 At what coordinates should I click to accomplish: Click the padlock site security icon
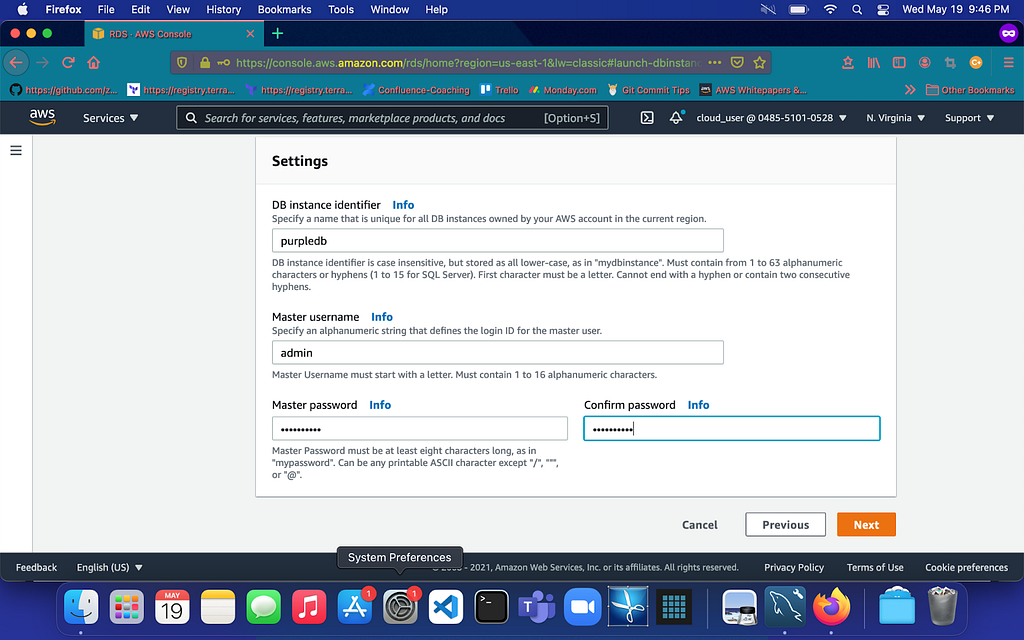pyautogui.click(x=205, y=63)
